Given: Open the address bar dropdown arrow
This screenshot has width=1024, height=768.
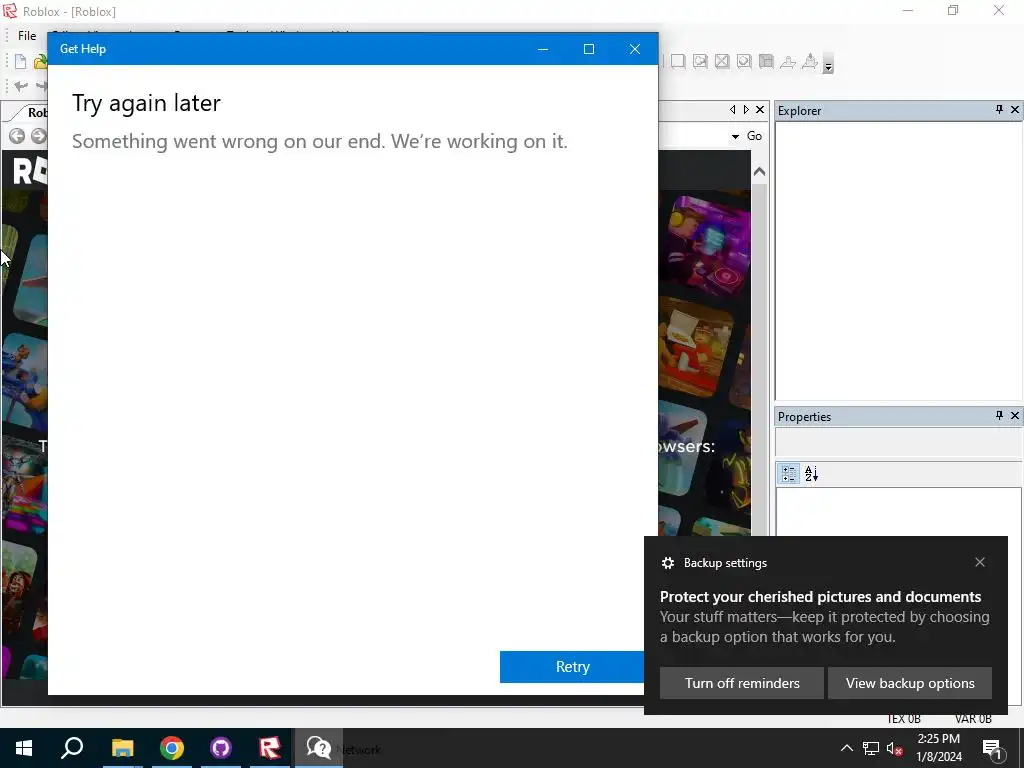Looking at the screenshot, I should (x=735, y=136).
